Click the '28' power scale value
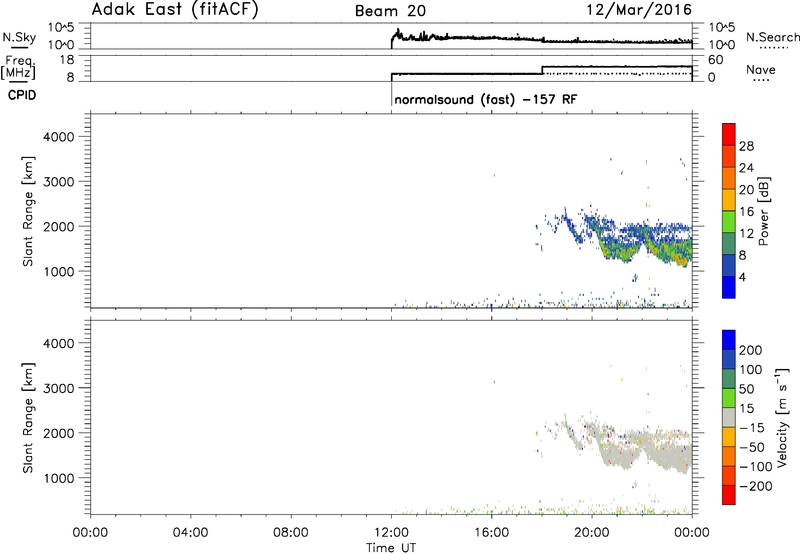 tap(746, 146)
